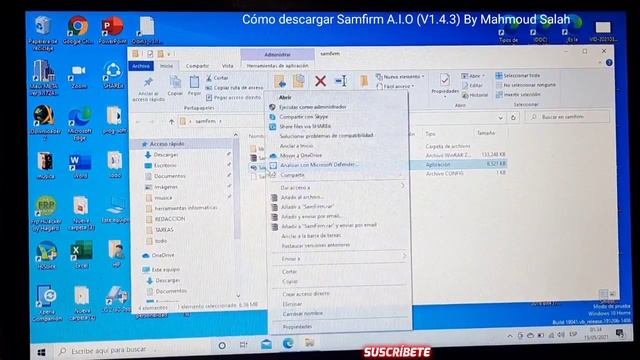Open the SHAREit desktop shortcut

coord(113,75)
